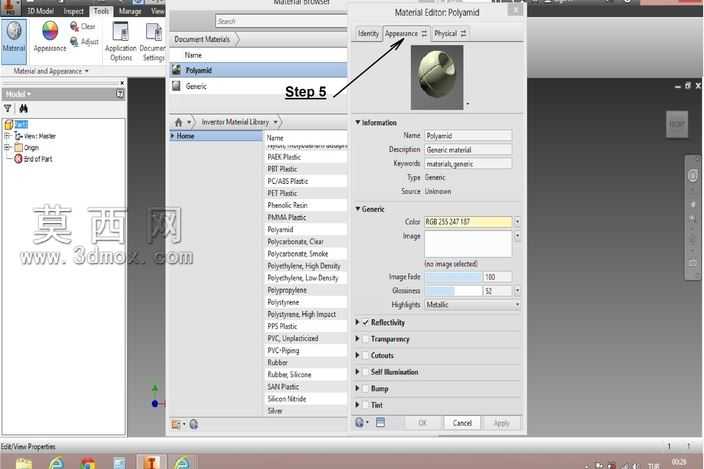Viewport: 704px width, 469px height.
Task: Adjust the Glossiness slider
Action: tap(453, 291)
